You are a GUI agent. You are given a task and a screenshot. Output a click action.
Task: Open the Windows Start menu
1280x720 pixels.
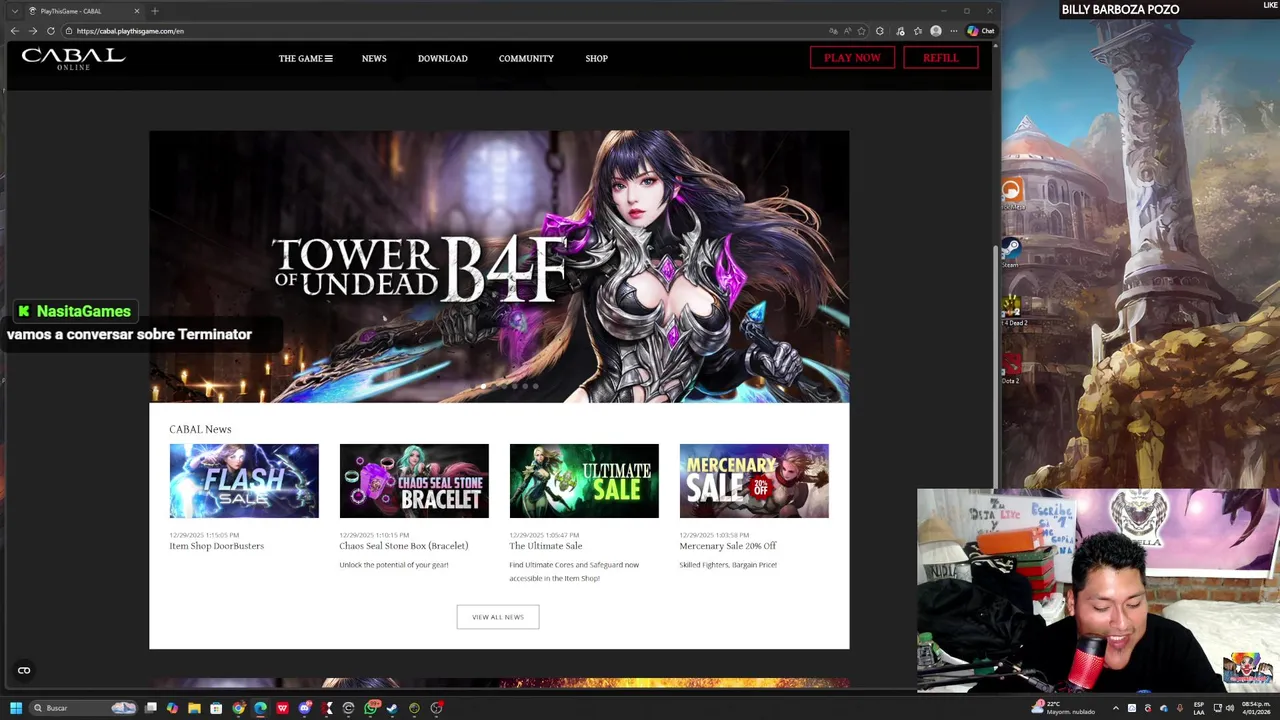(x=16, y=708)
